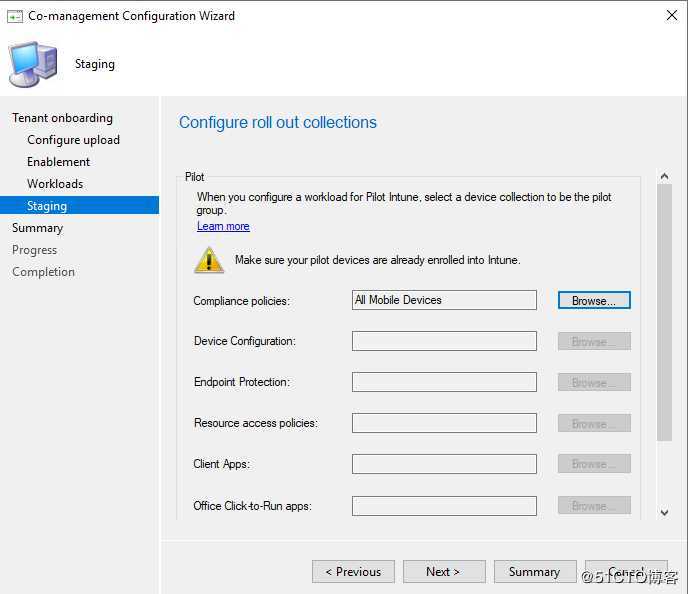Click the Staging page header text
The width and height of the screenshot is (688, 594).
(95, 64)
